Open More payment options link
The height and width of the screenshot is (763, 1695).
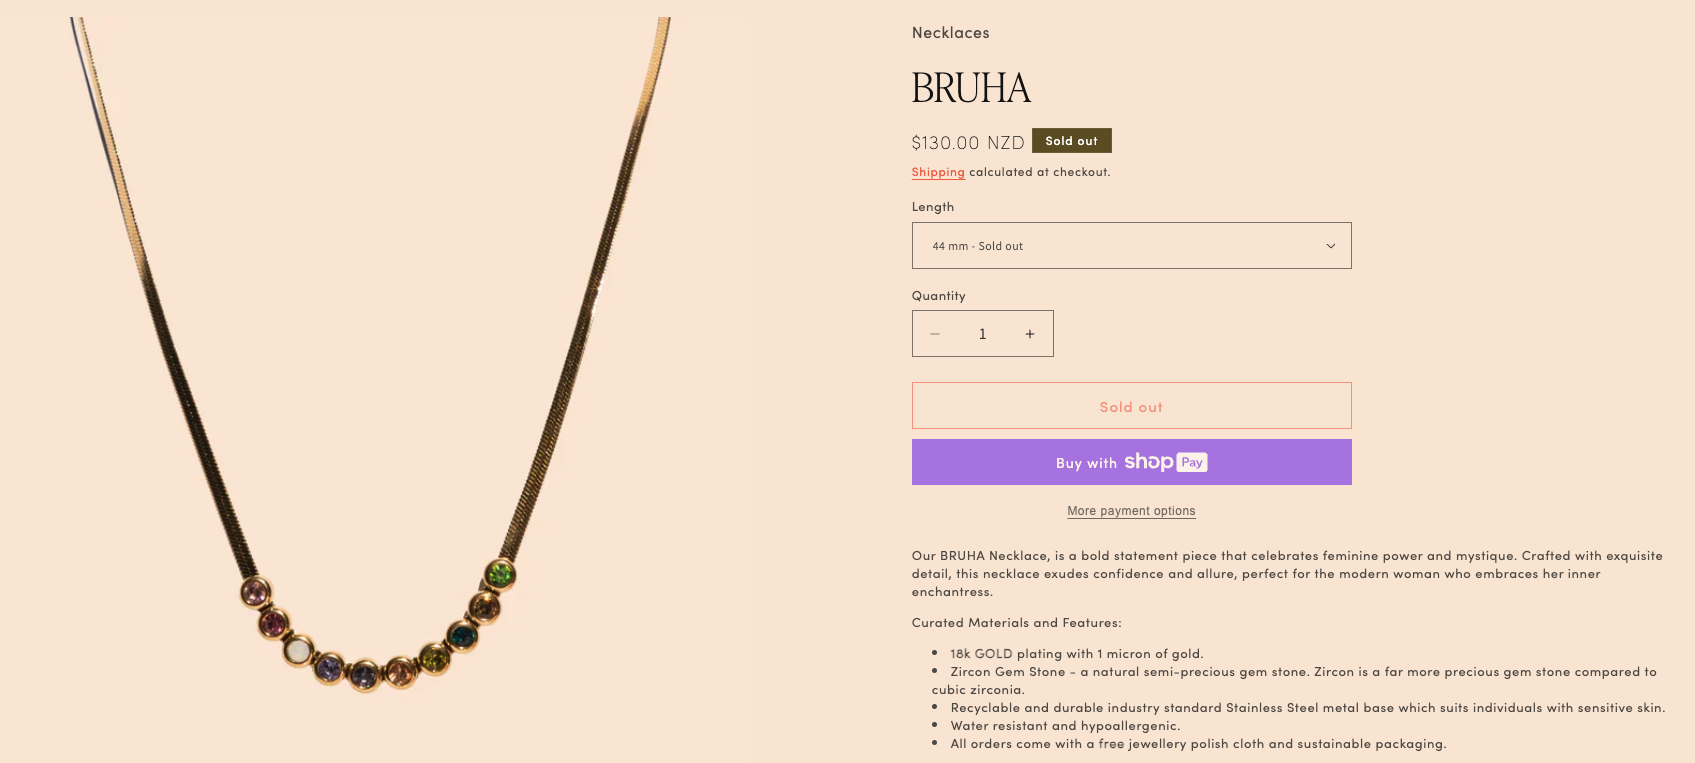tap(1131, 511)
